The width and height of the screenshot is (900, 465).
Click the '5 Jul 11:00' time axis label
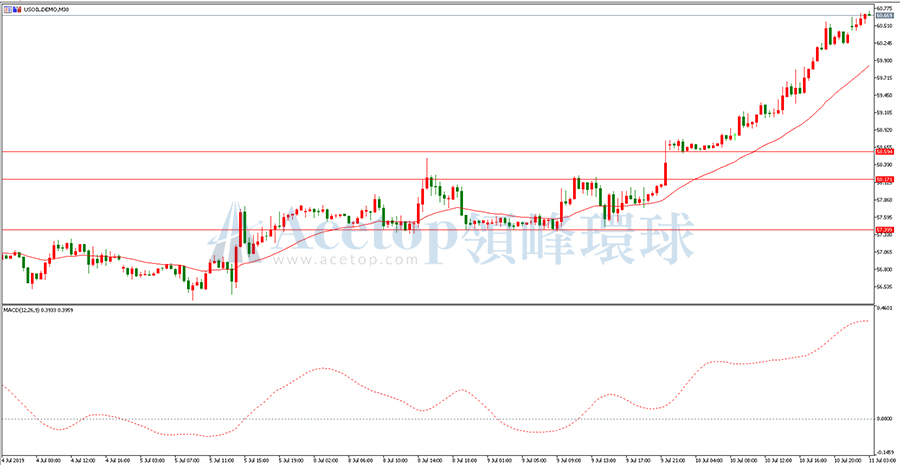tap(220, 460)
